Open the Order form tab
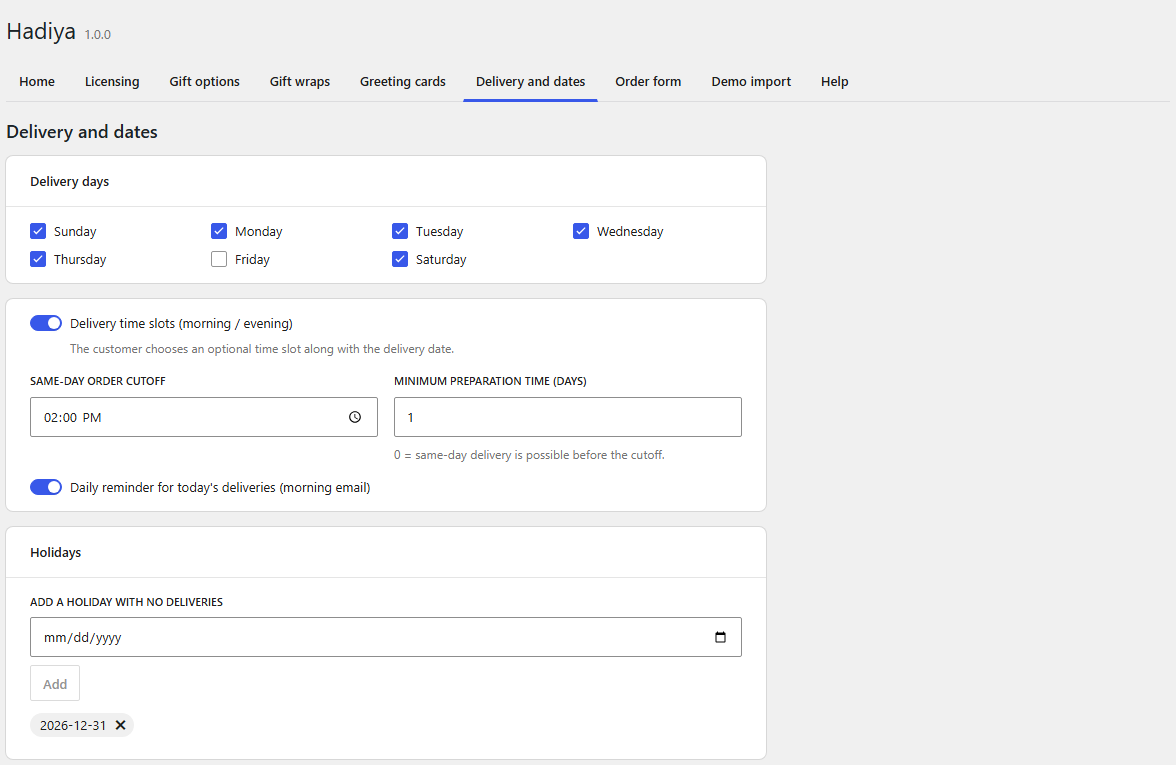The height and width of the screenshot is (765, 1176). pyautogui.click(x=648, y=82)
